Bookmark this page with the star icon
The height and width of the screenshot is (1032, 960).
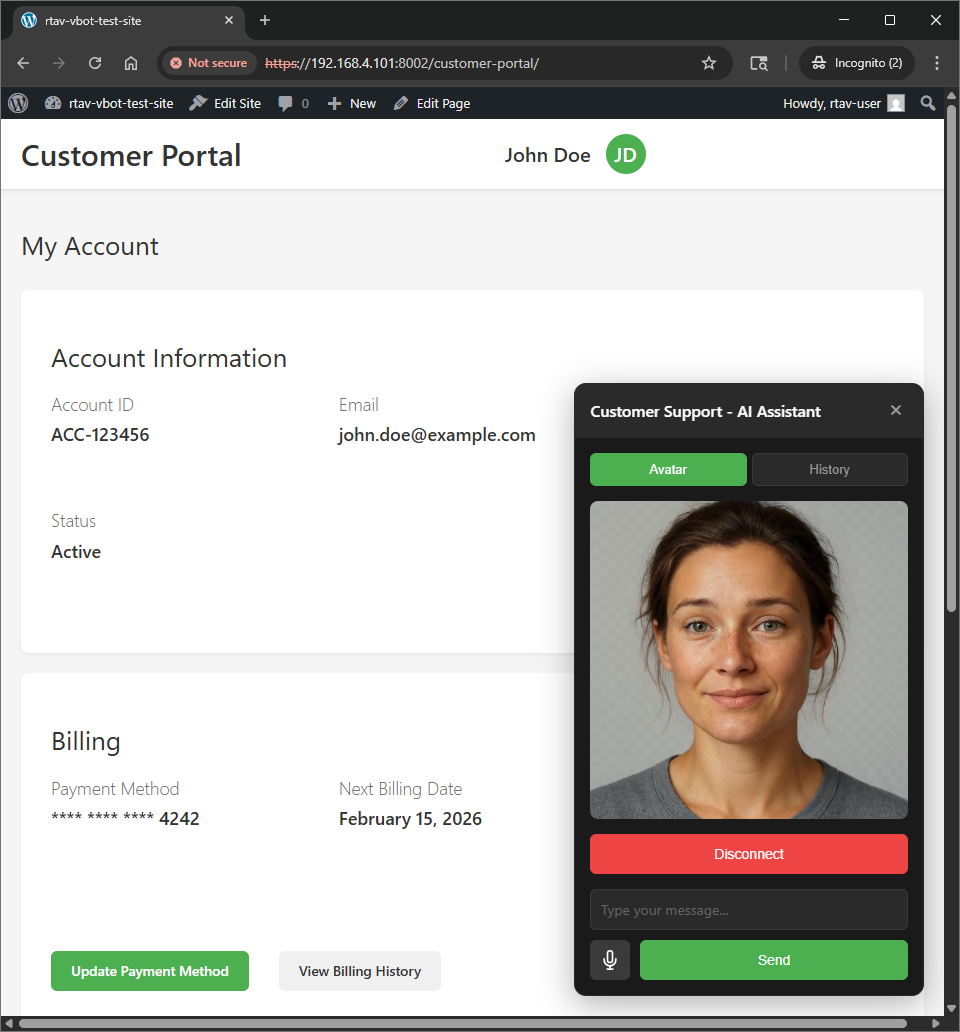(x=709, y=63)
